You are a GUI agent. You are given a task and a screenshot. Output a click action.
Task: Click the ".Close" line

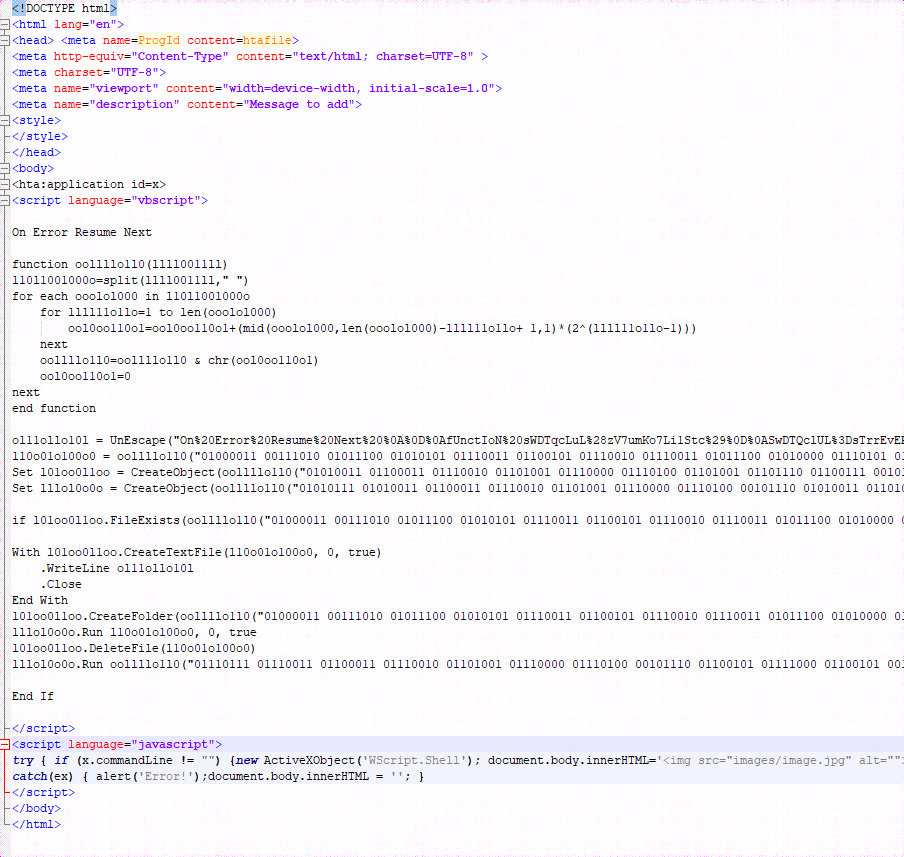(61, 584)
